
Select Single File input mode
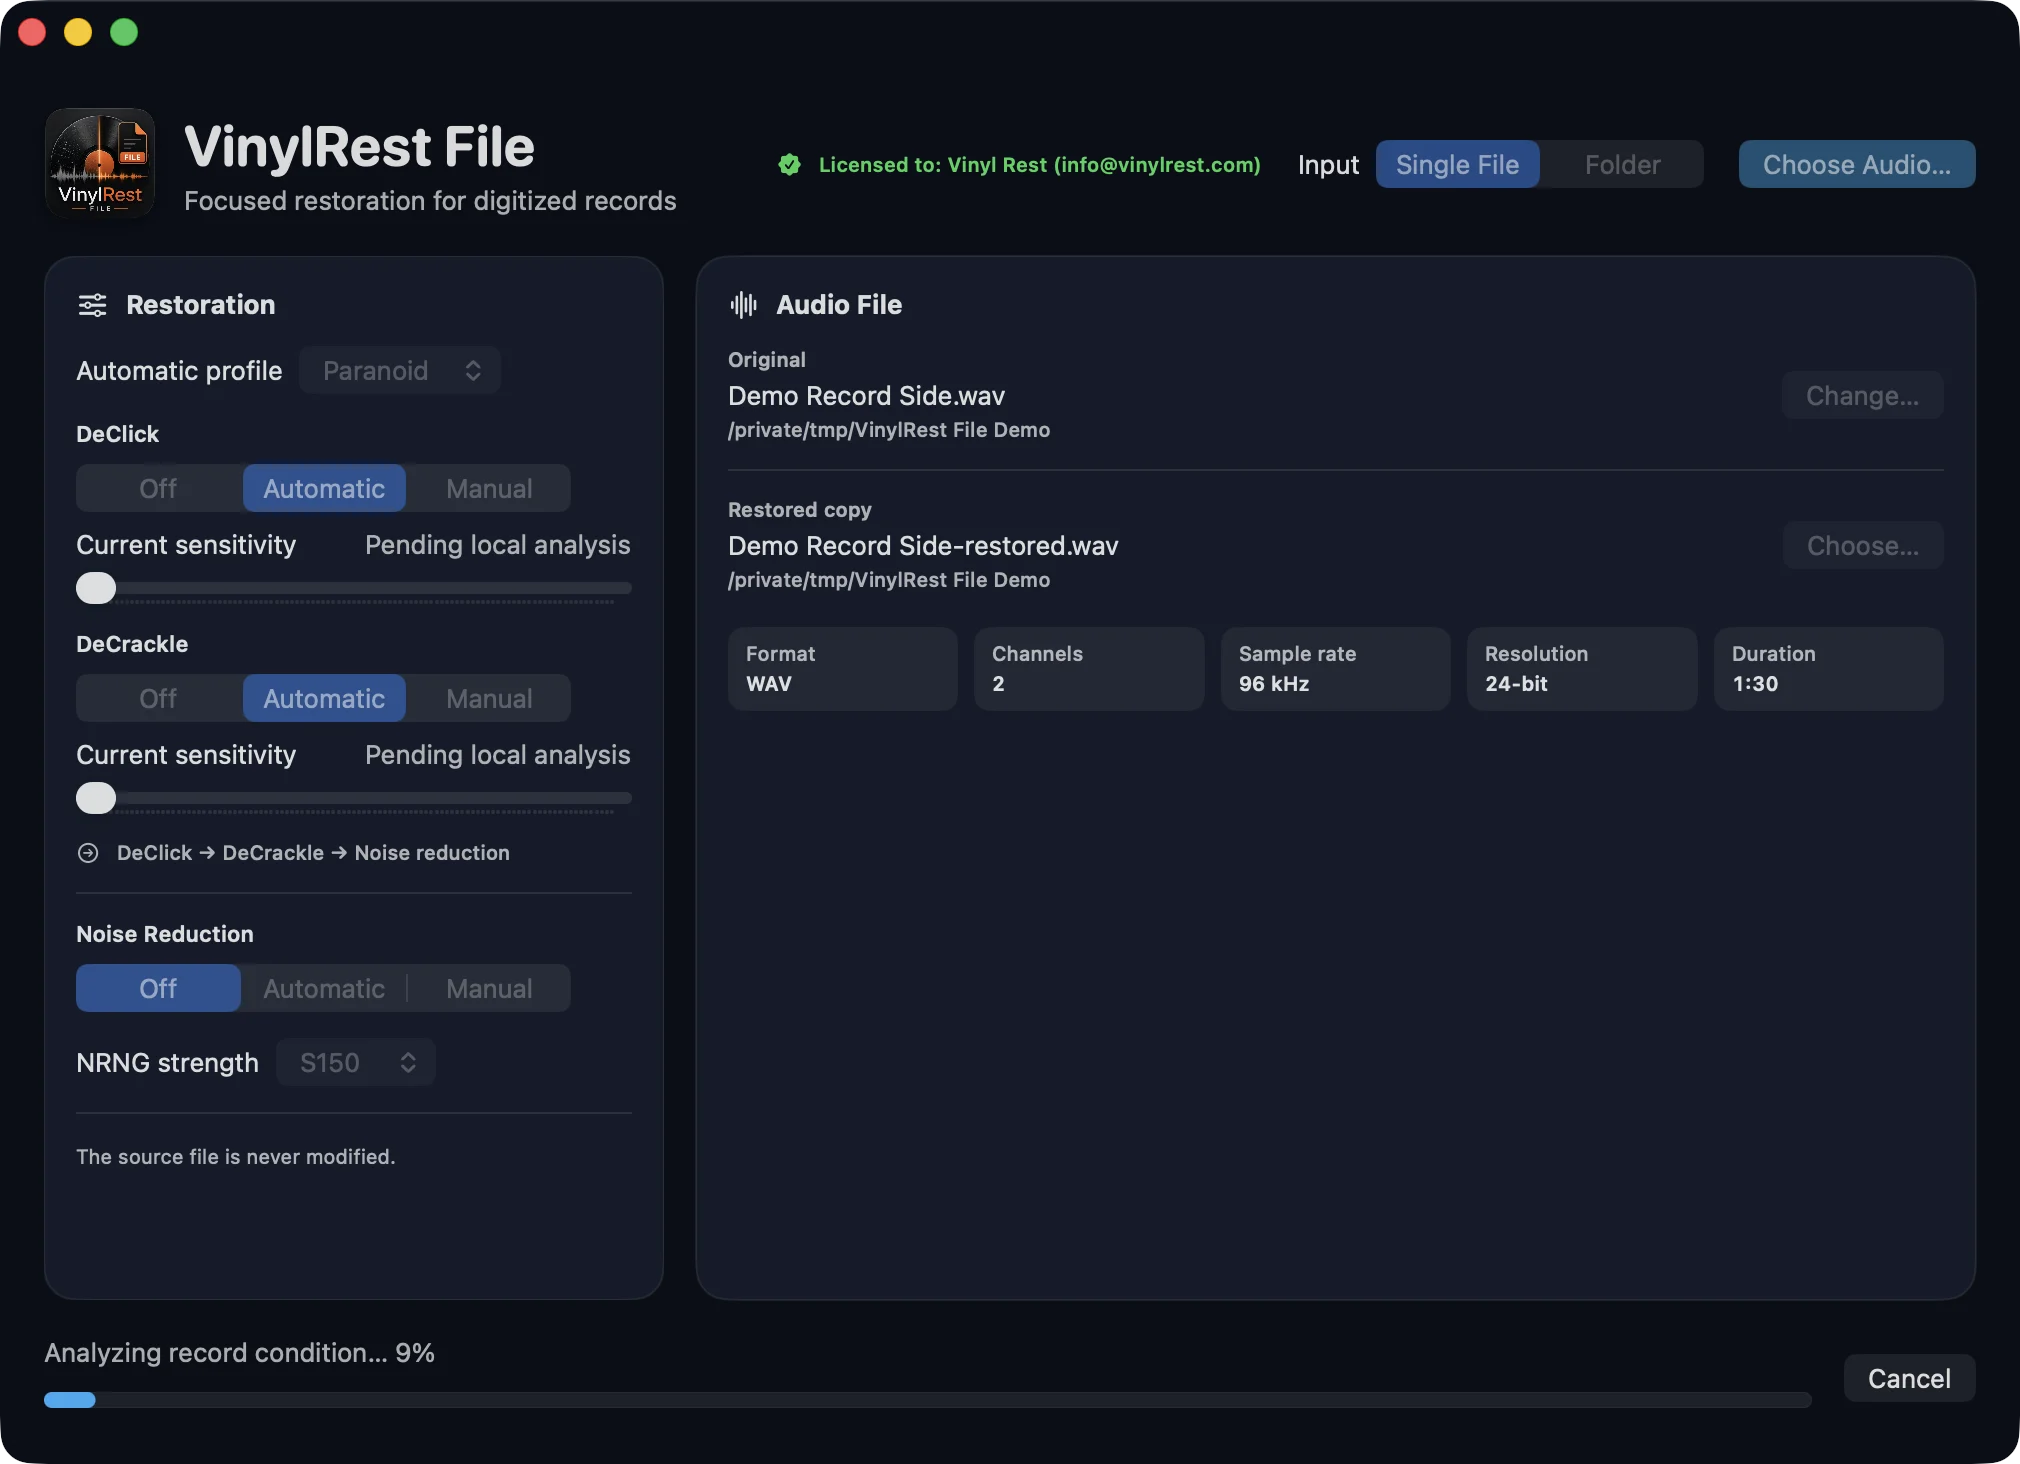coord(1457,164)
